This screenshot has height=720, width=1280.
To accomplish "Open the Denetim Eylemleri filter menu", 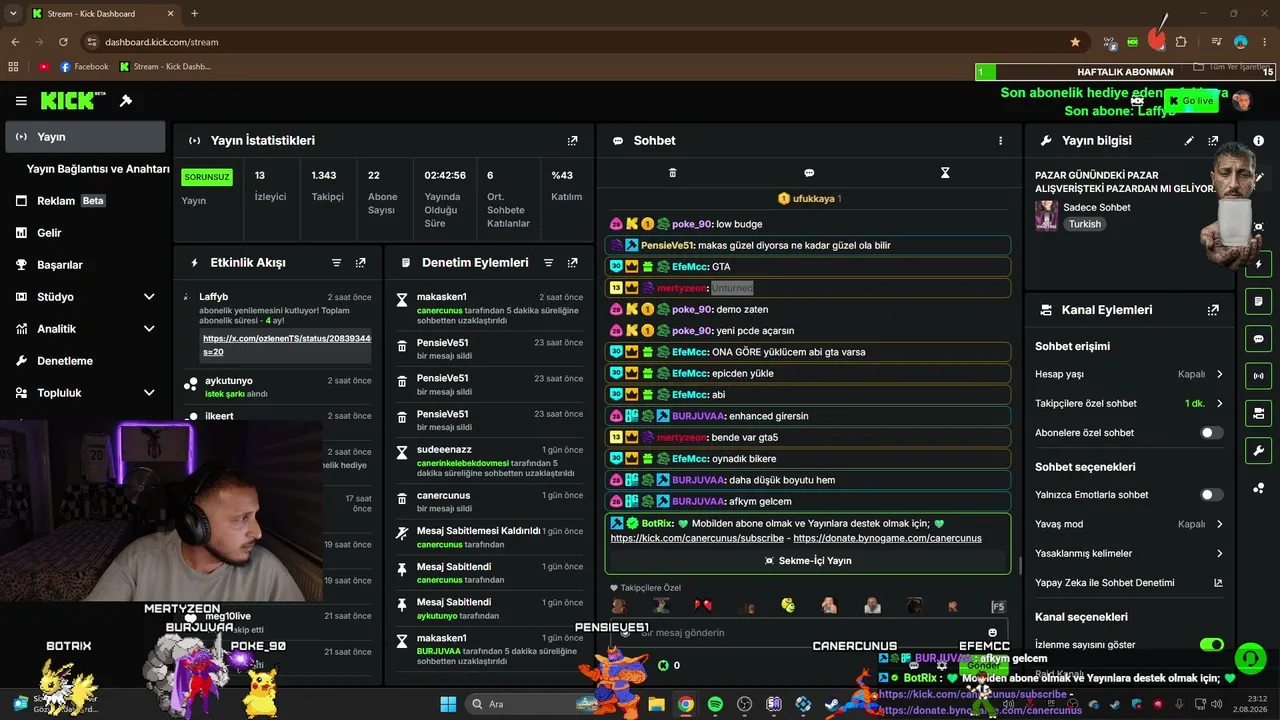I will pos(548,263).
